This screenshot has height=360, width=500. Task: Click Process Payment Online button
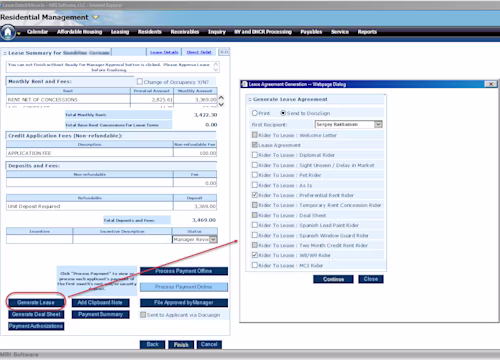click(x=184, y=287)
